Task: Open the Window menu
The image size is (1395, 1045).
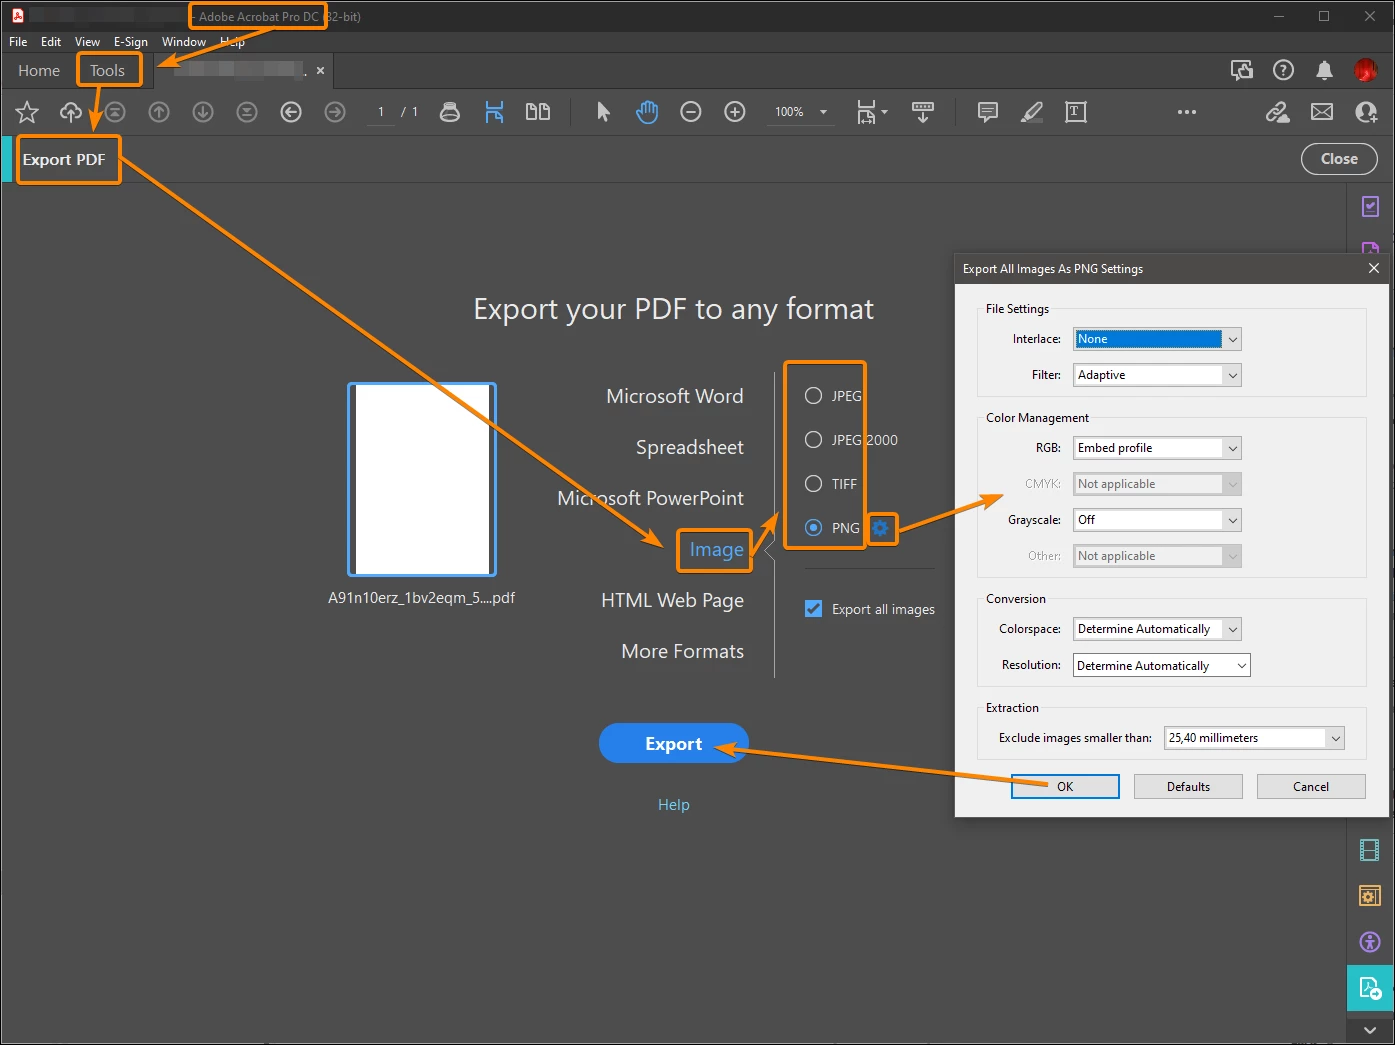Action: tap(184, 42)
